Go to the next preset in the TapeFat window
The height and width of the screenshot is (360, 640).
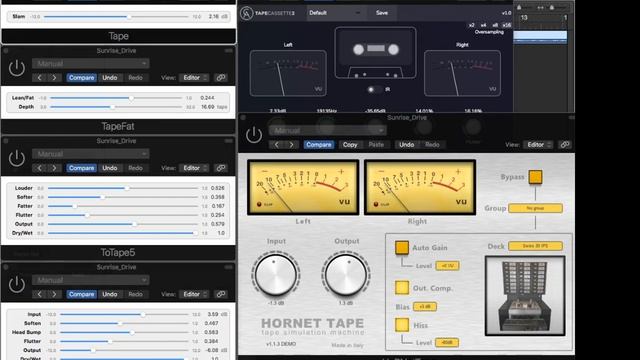54,168
